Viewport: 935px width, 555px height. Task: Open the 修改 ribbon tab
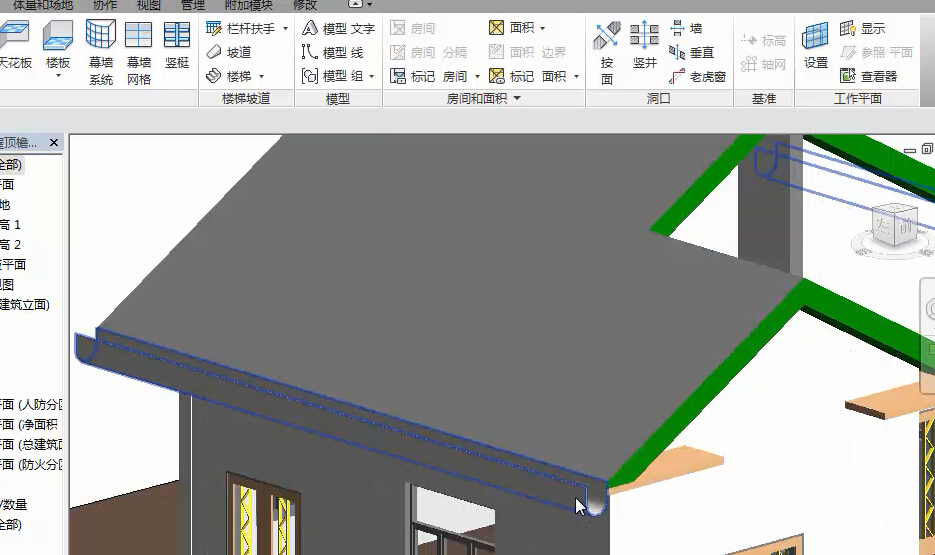point(305,5)
